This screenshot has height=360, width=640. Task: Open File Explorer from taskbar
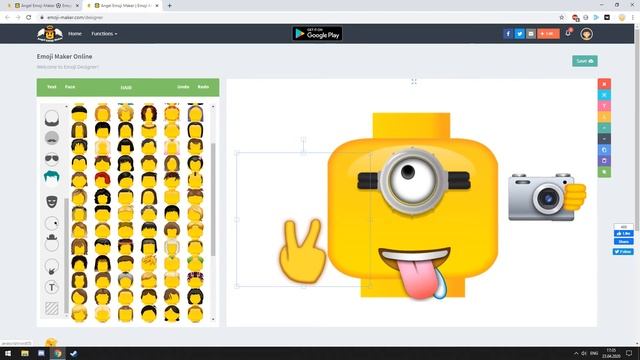(x=25, y=353)
